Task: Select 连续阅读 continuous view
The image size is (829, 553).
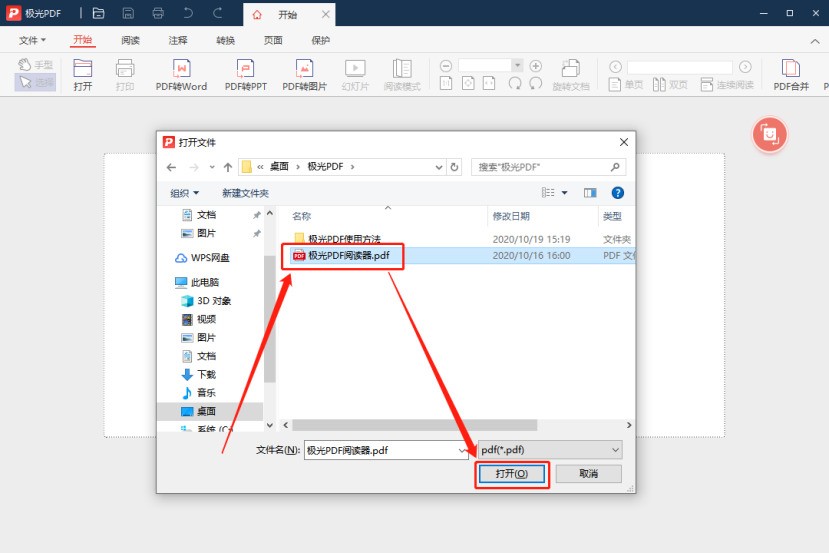Action: coord(727,84)
